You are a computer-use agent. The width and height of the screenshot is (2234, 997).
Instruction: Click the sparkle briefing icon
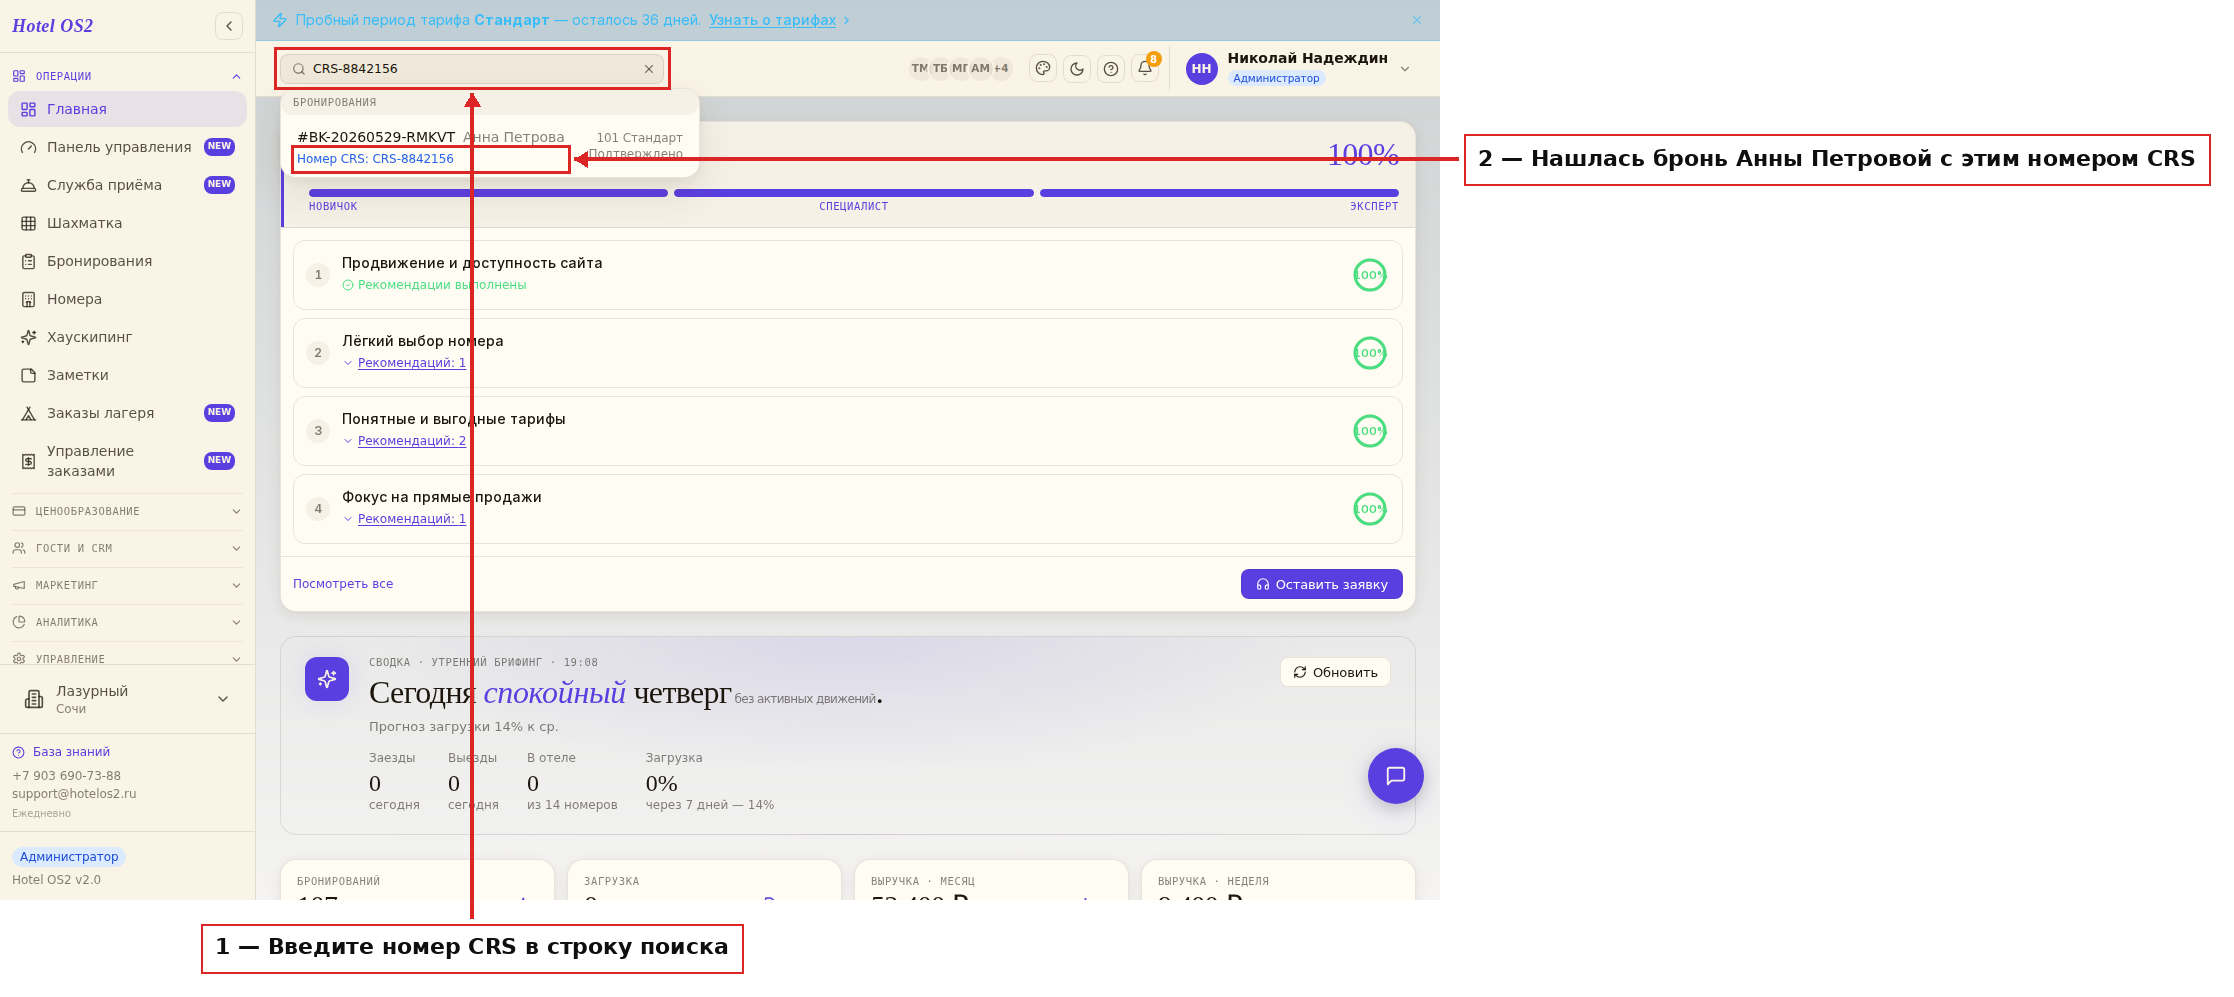pos(327,679)
